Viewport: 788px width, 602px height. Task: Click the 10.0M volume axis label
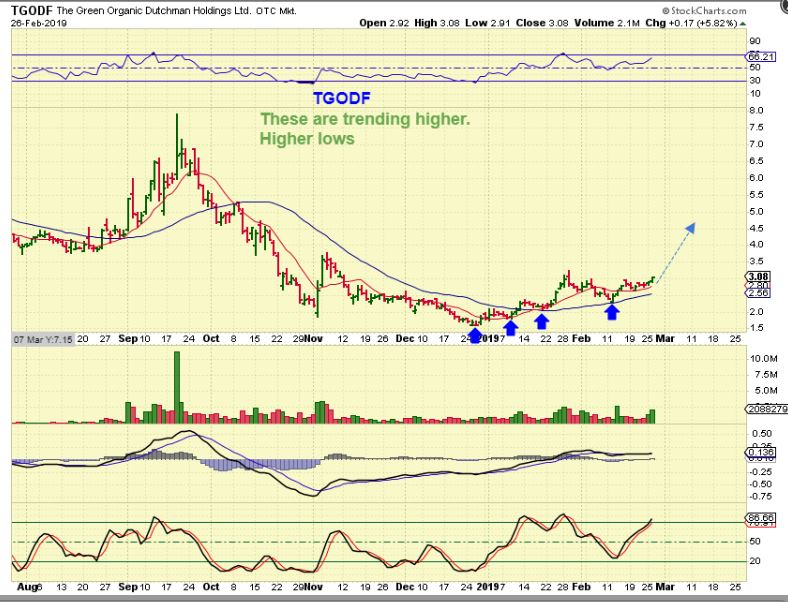(764, 359)
